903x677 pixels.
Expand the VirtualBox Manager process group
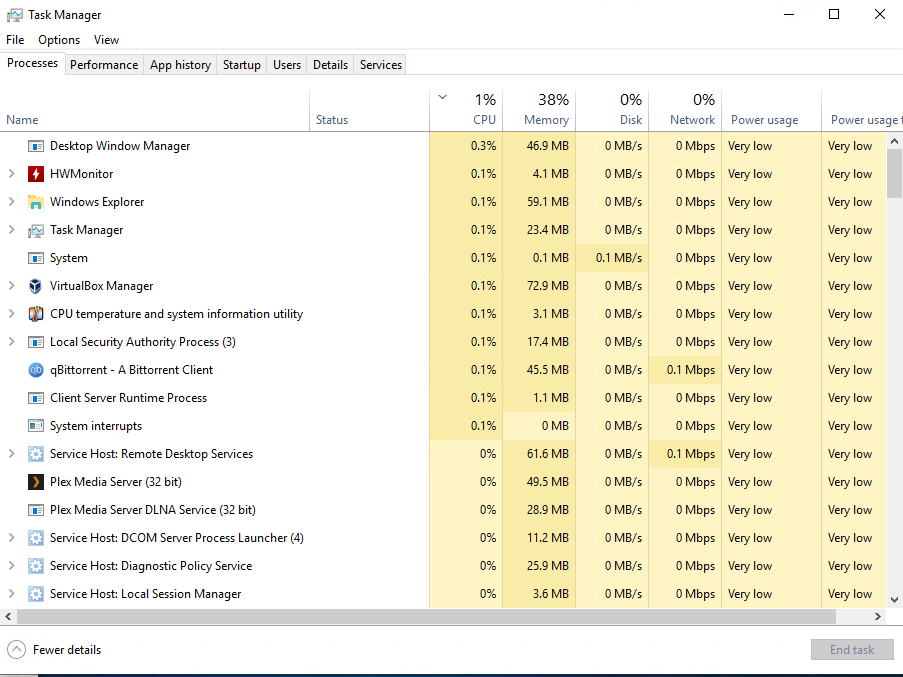point(12,286)
